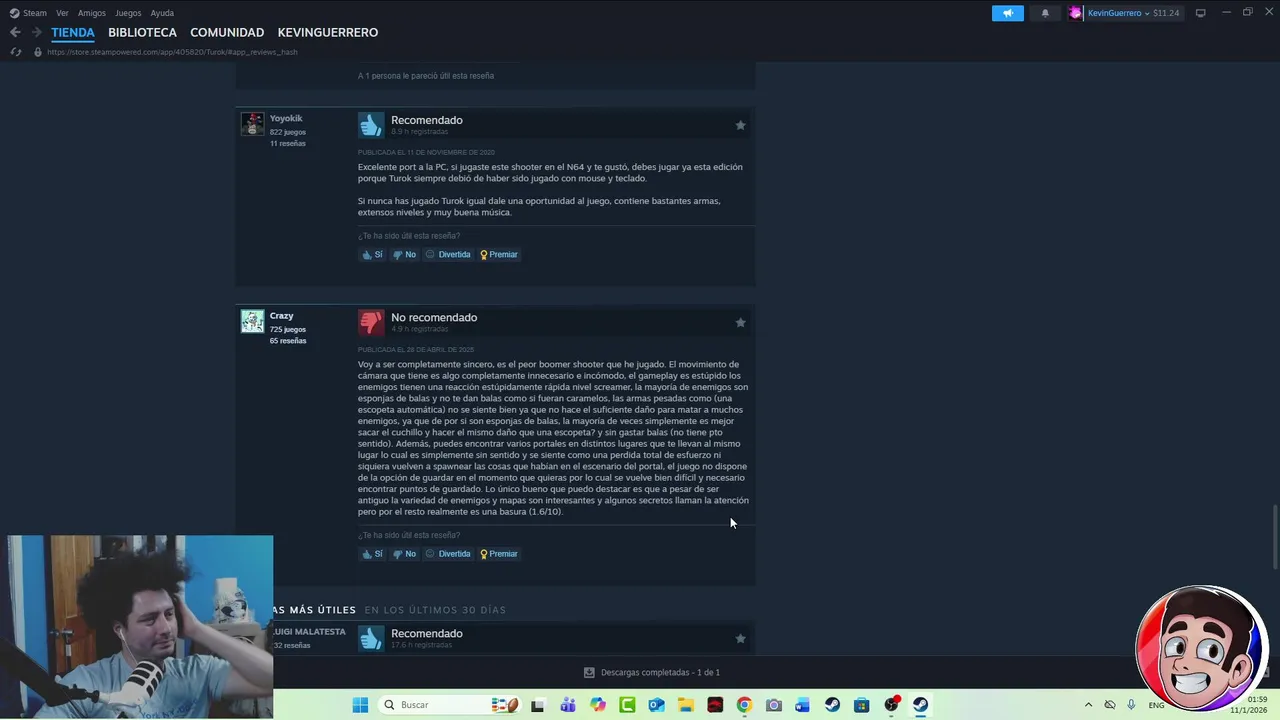The width and height of the screenshot is (1280, 720).
Task: Click thumbs-down icon on Crazy's review
Action: [371, 322]
